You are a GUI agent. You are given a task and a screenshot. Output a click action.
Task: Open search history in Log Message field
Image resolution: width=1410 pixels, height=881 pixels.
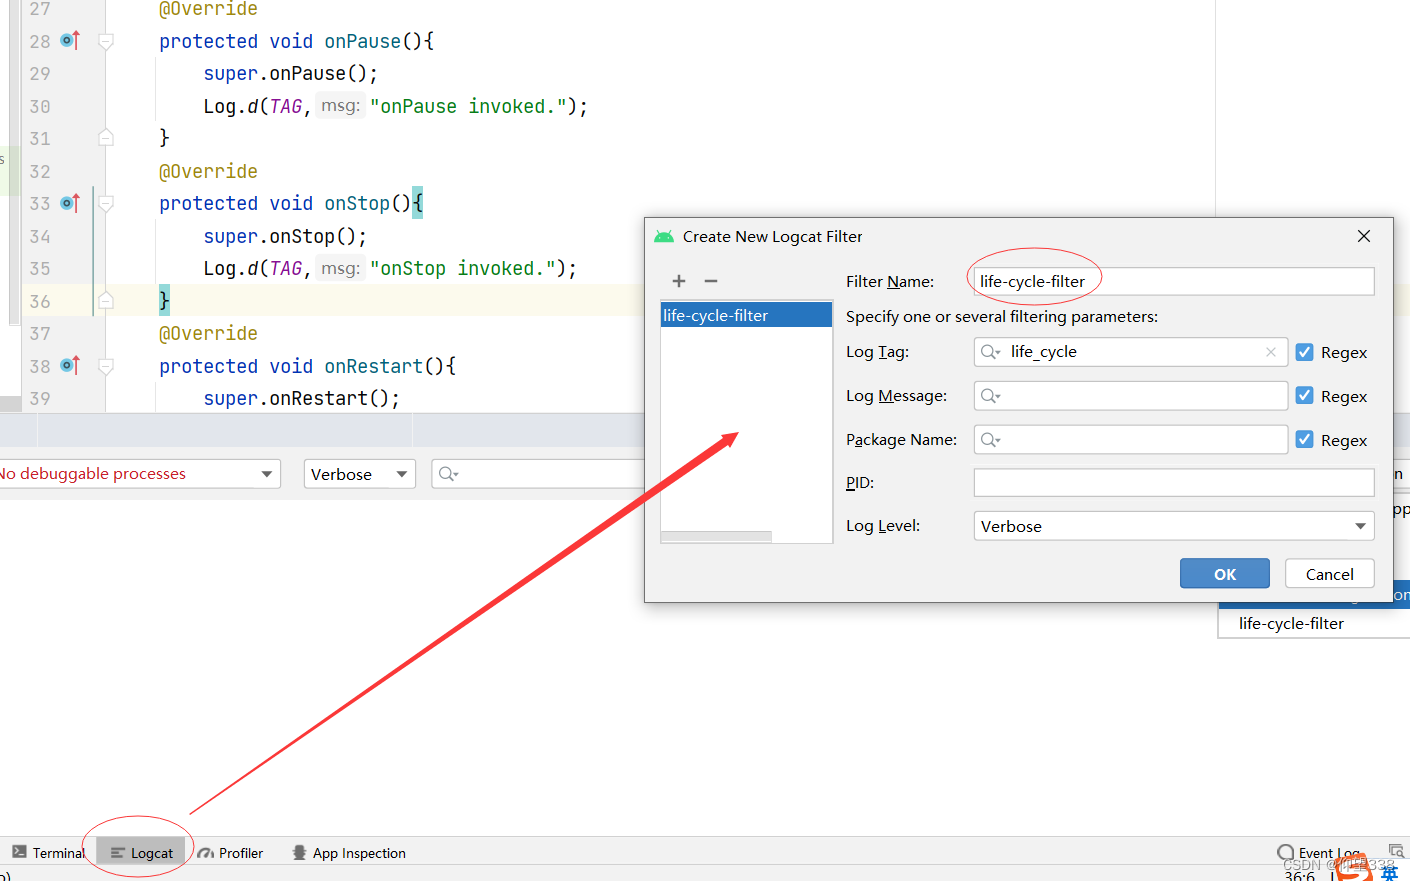pos(991,396)
